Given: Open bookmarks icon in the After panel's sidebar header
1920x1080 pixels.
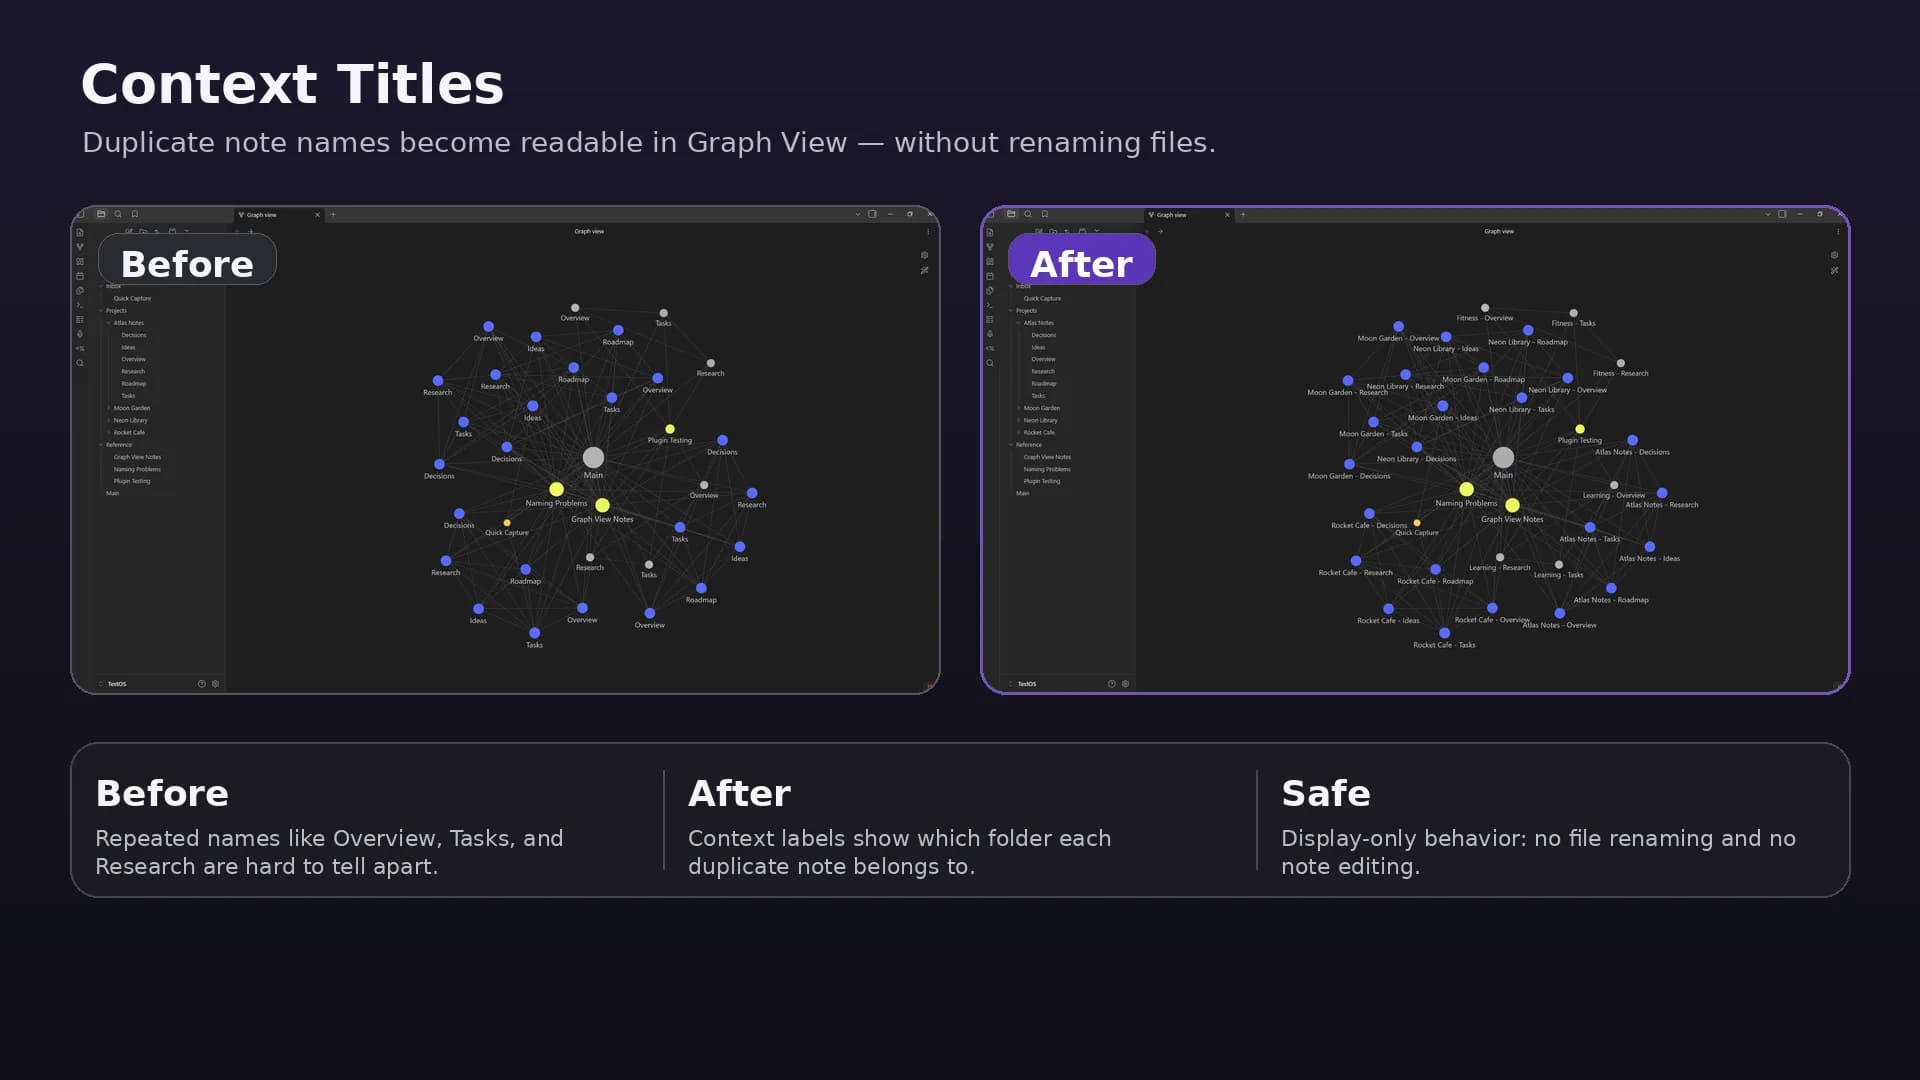Looking at the screenshot, I should click(x=1045, y=214).
